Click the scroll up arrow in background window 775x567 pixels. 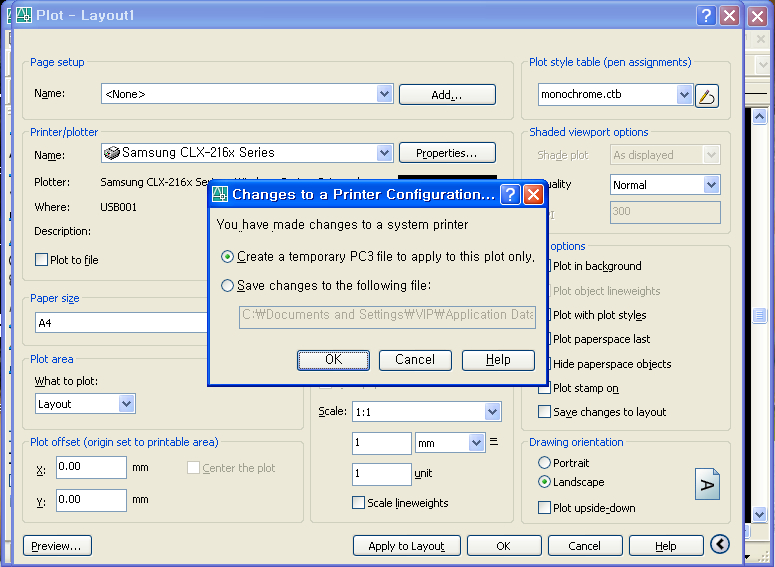coord(760,117)
